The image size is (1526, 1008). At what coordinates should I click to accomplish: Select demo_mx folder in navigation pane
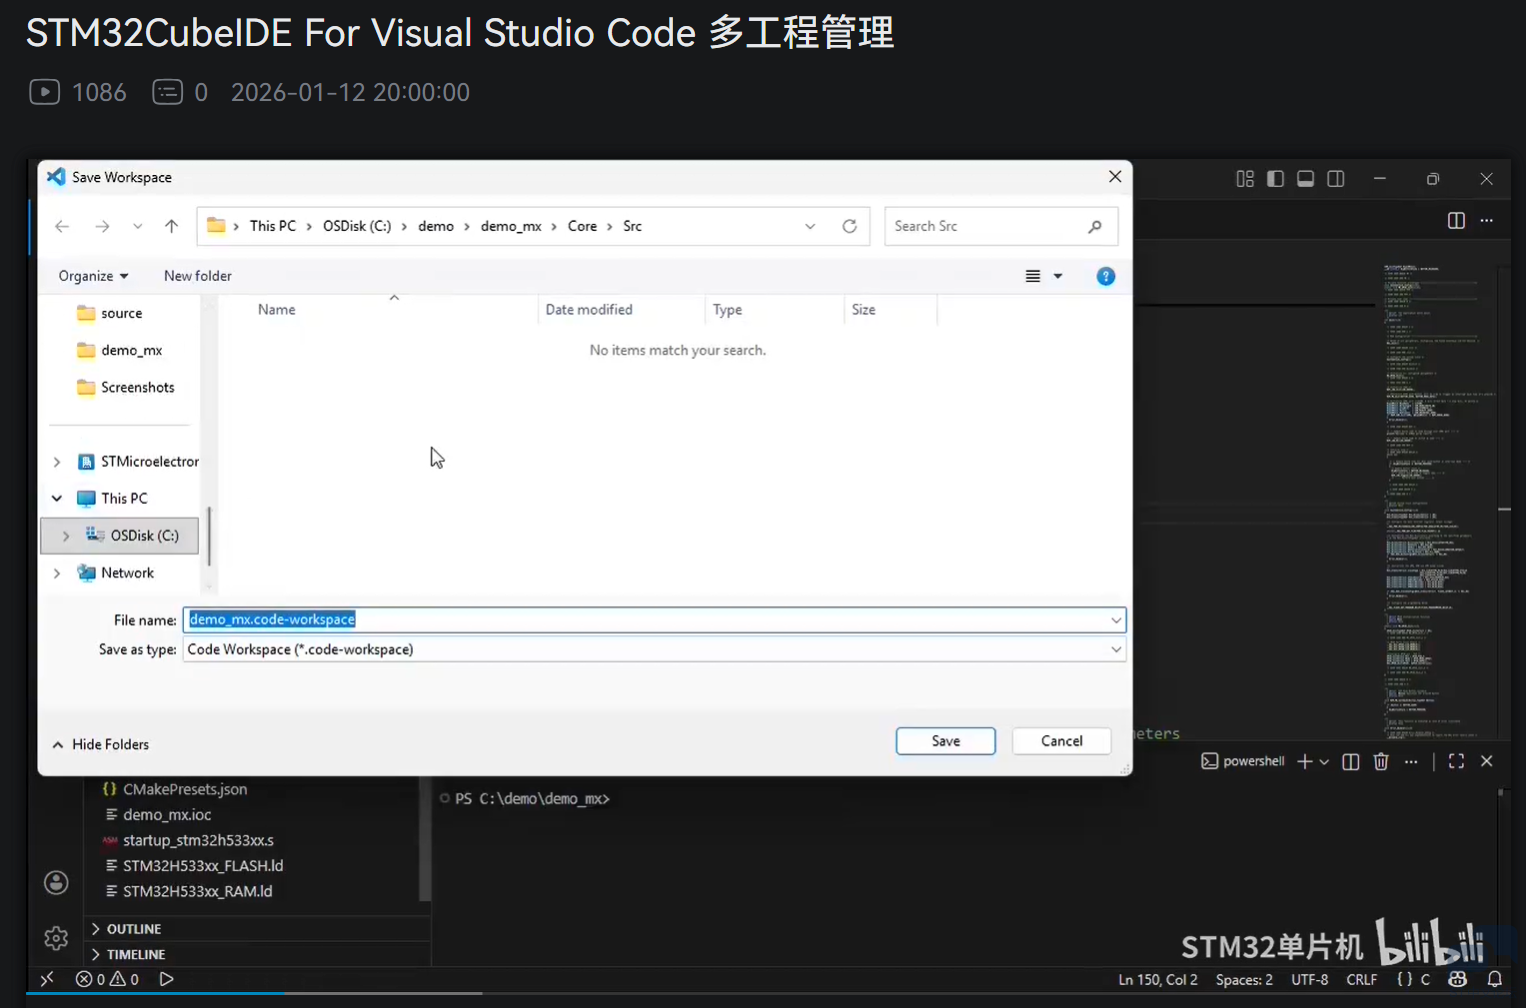(x=120, y=350)
